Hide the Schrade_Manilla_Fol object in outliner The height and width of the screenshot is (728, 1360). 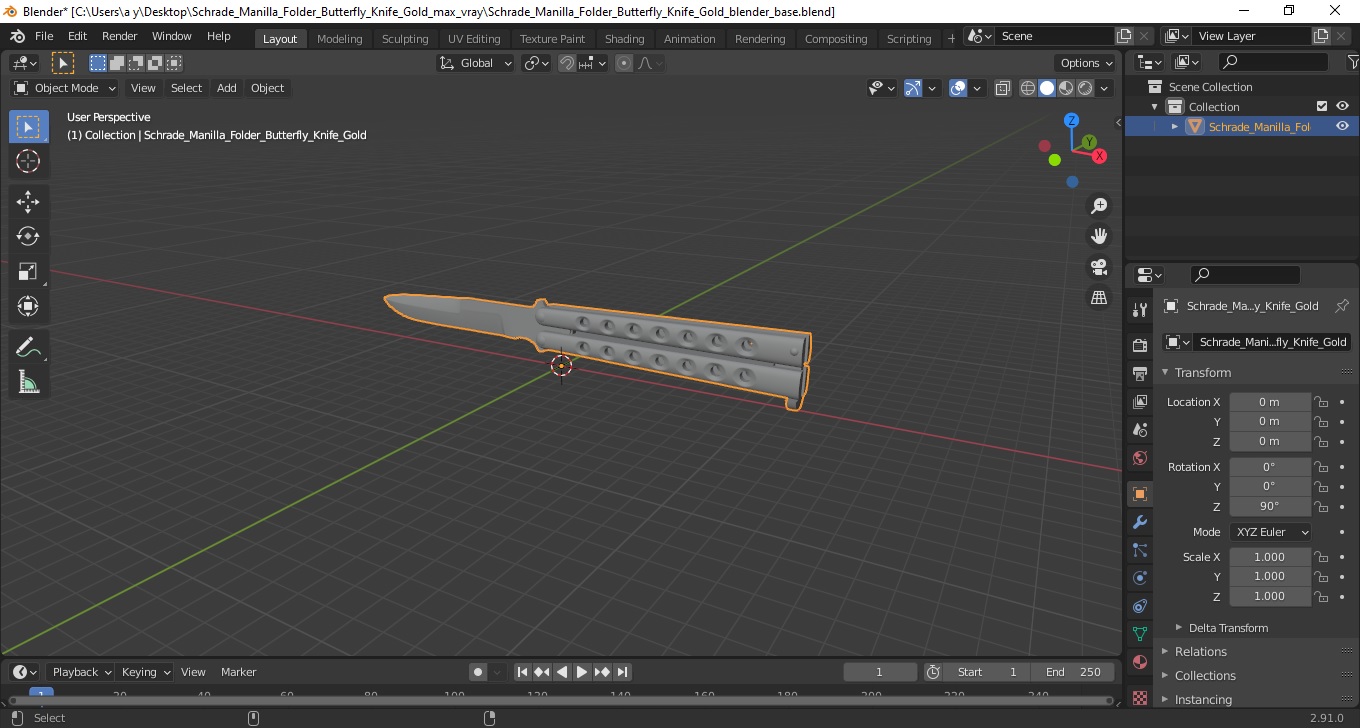(1342, 126)
